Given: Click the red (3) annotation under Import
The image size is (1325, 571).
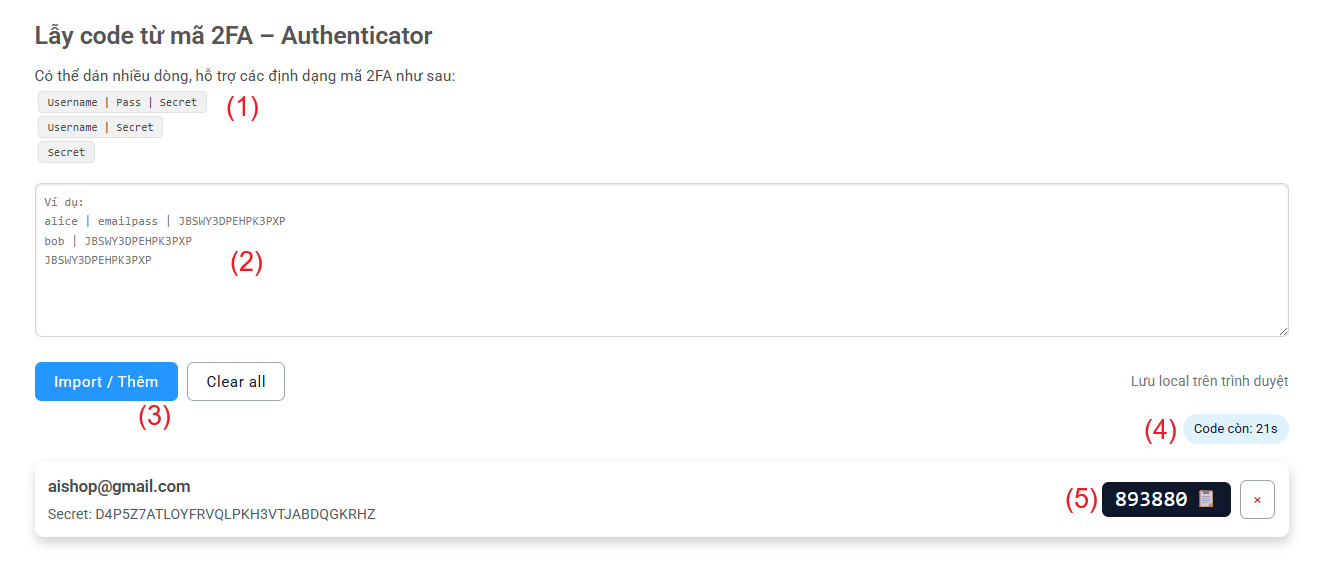Looking at the screenshot, I should tap(155, 417).
